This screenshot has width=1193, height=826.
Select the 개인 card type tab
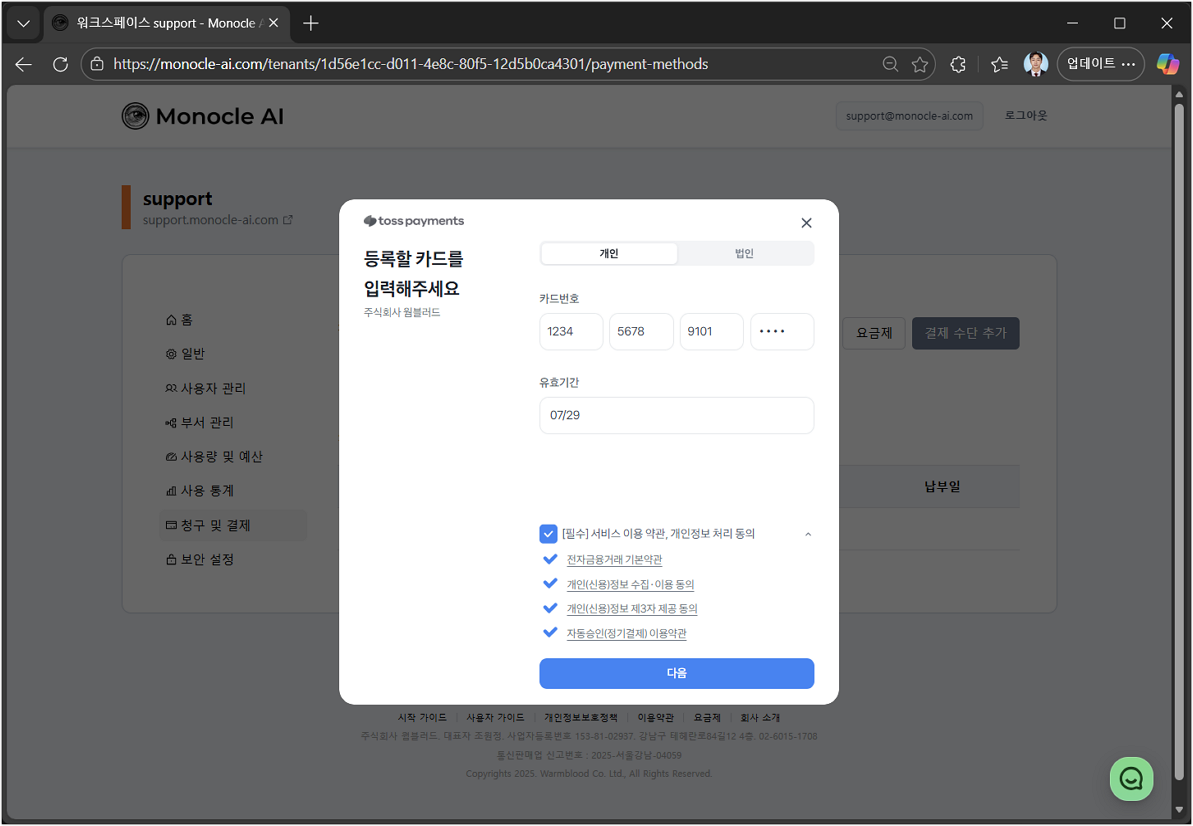click(x=608, y=253)
